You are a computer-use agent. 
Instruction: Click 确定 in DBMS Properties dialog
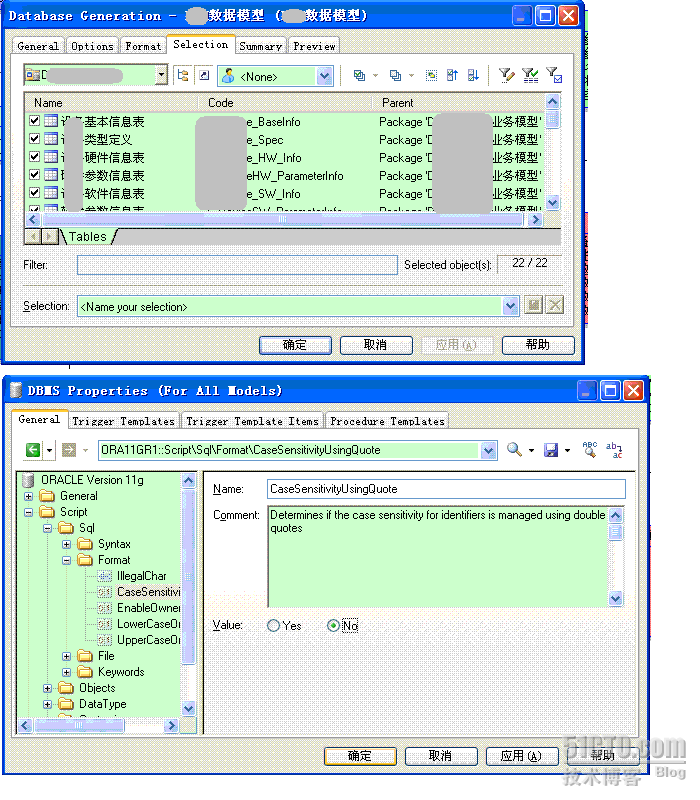[x=360, y=756]
